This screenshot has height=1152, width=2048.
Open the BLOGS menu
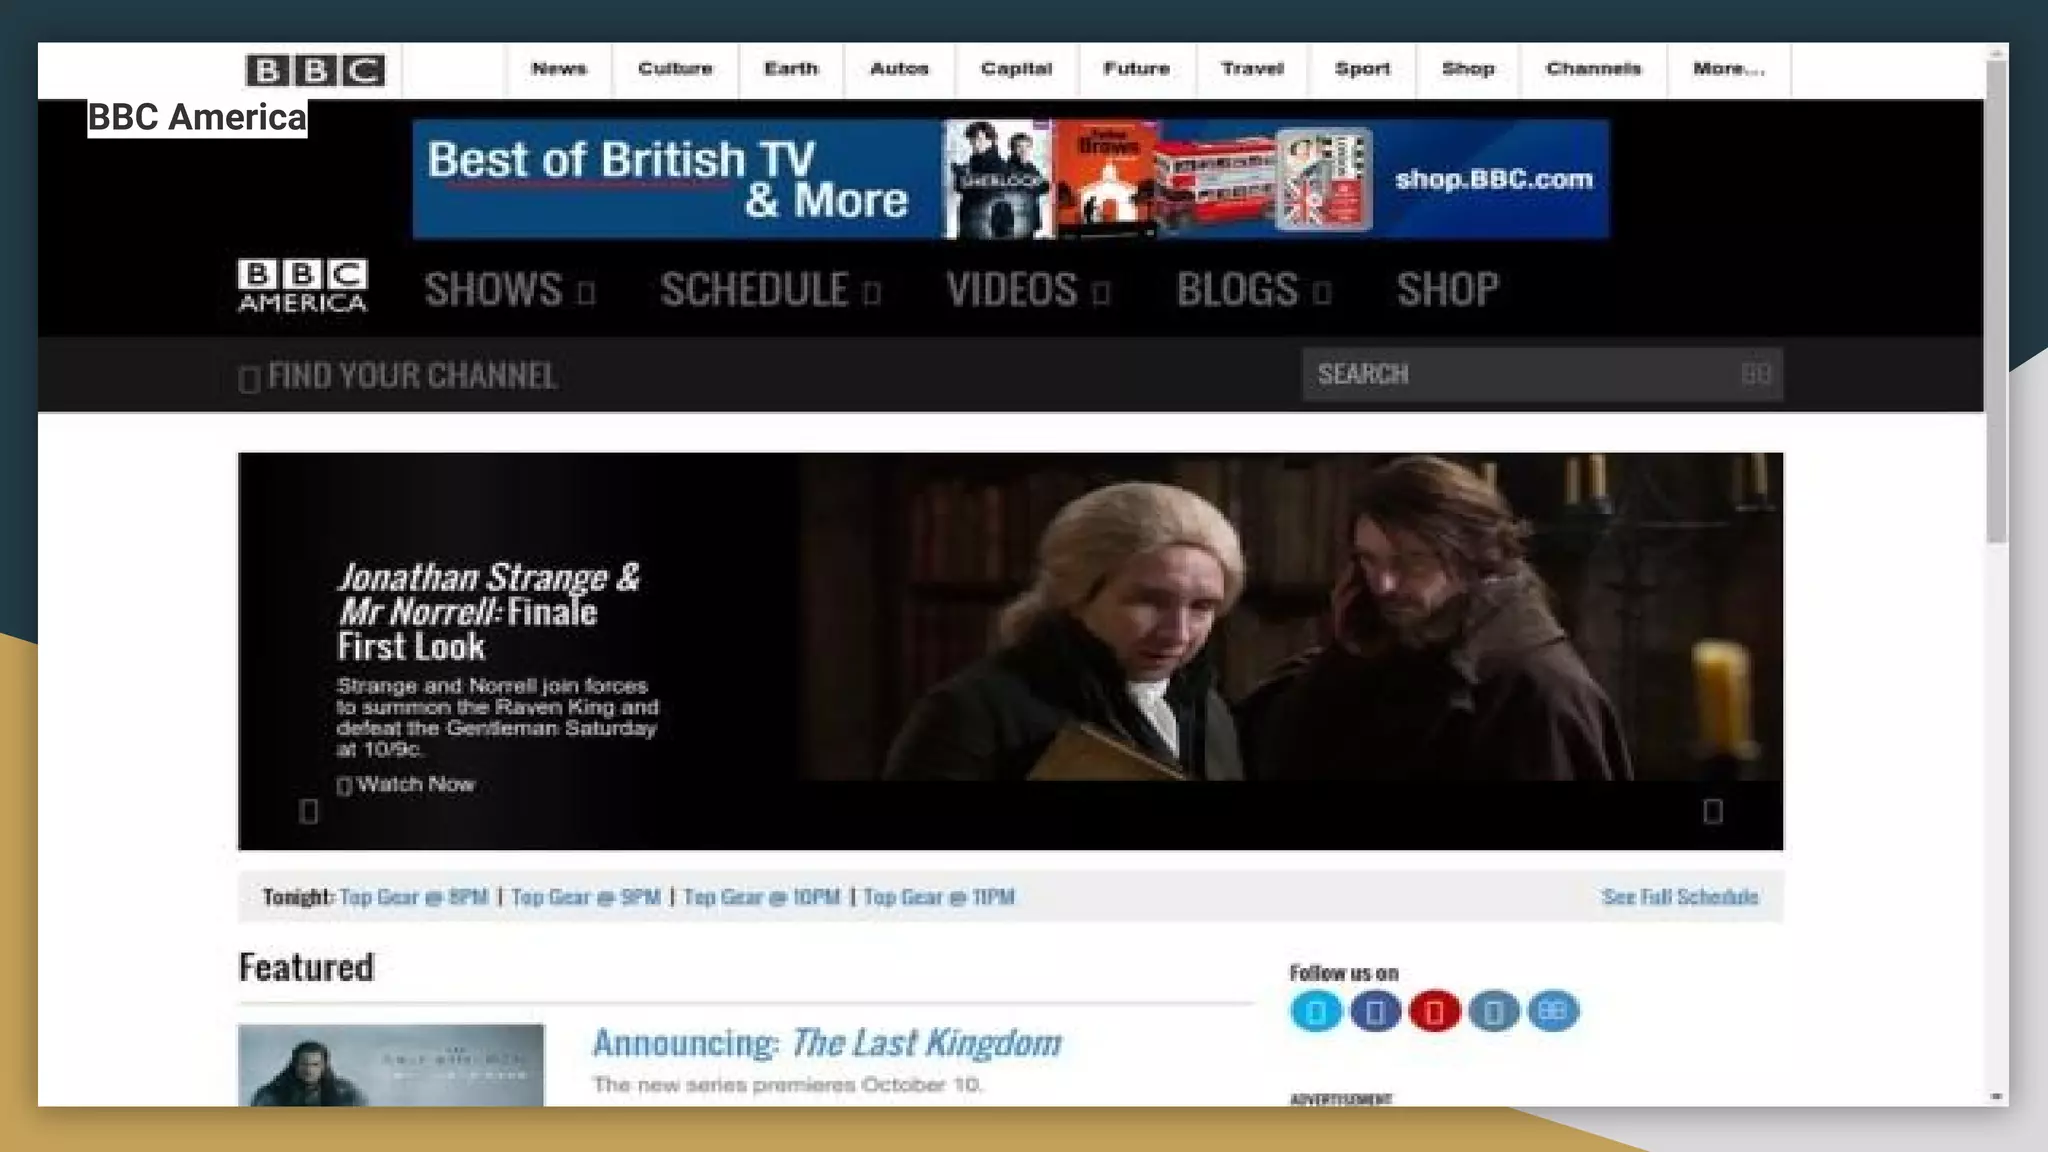pos(1237,290)
